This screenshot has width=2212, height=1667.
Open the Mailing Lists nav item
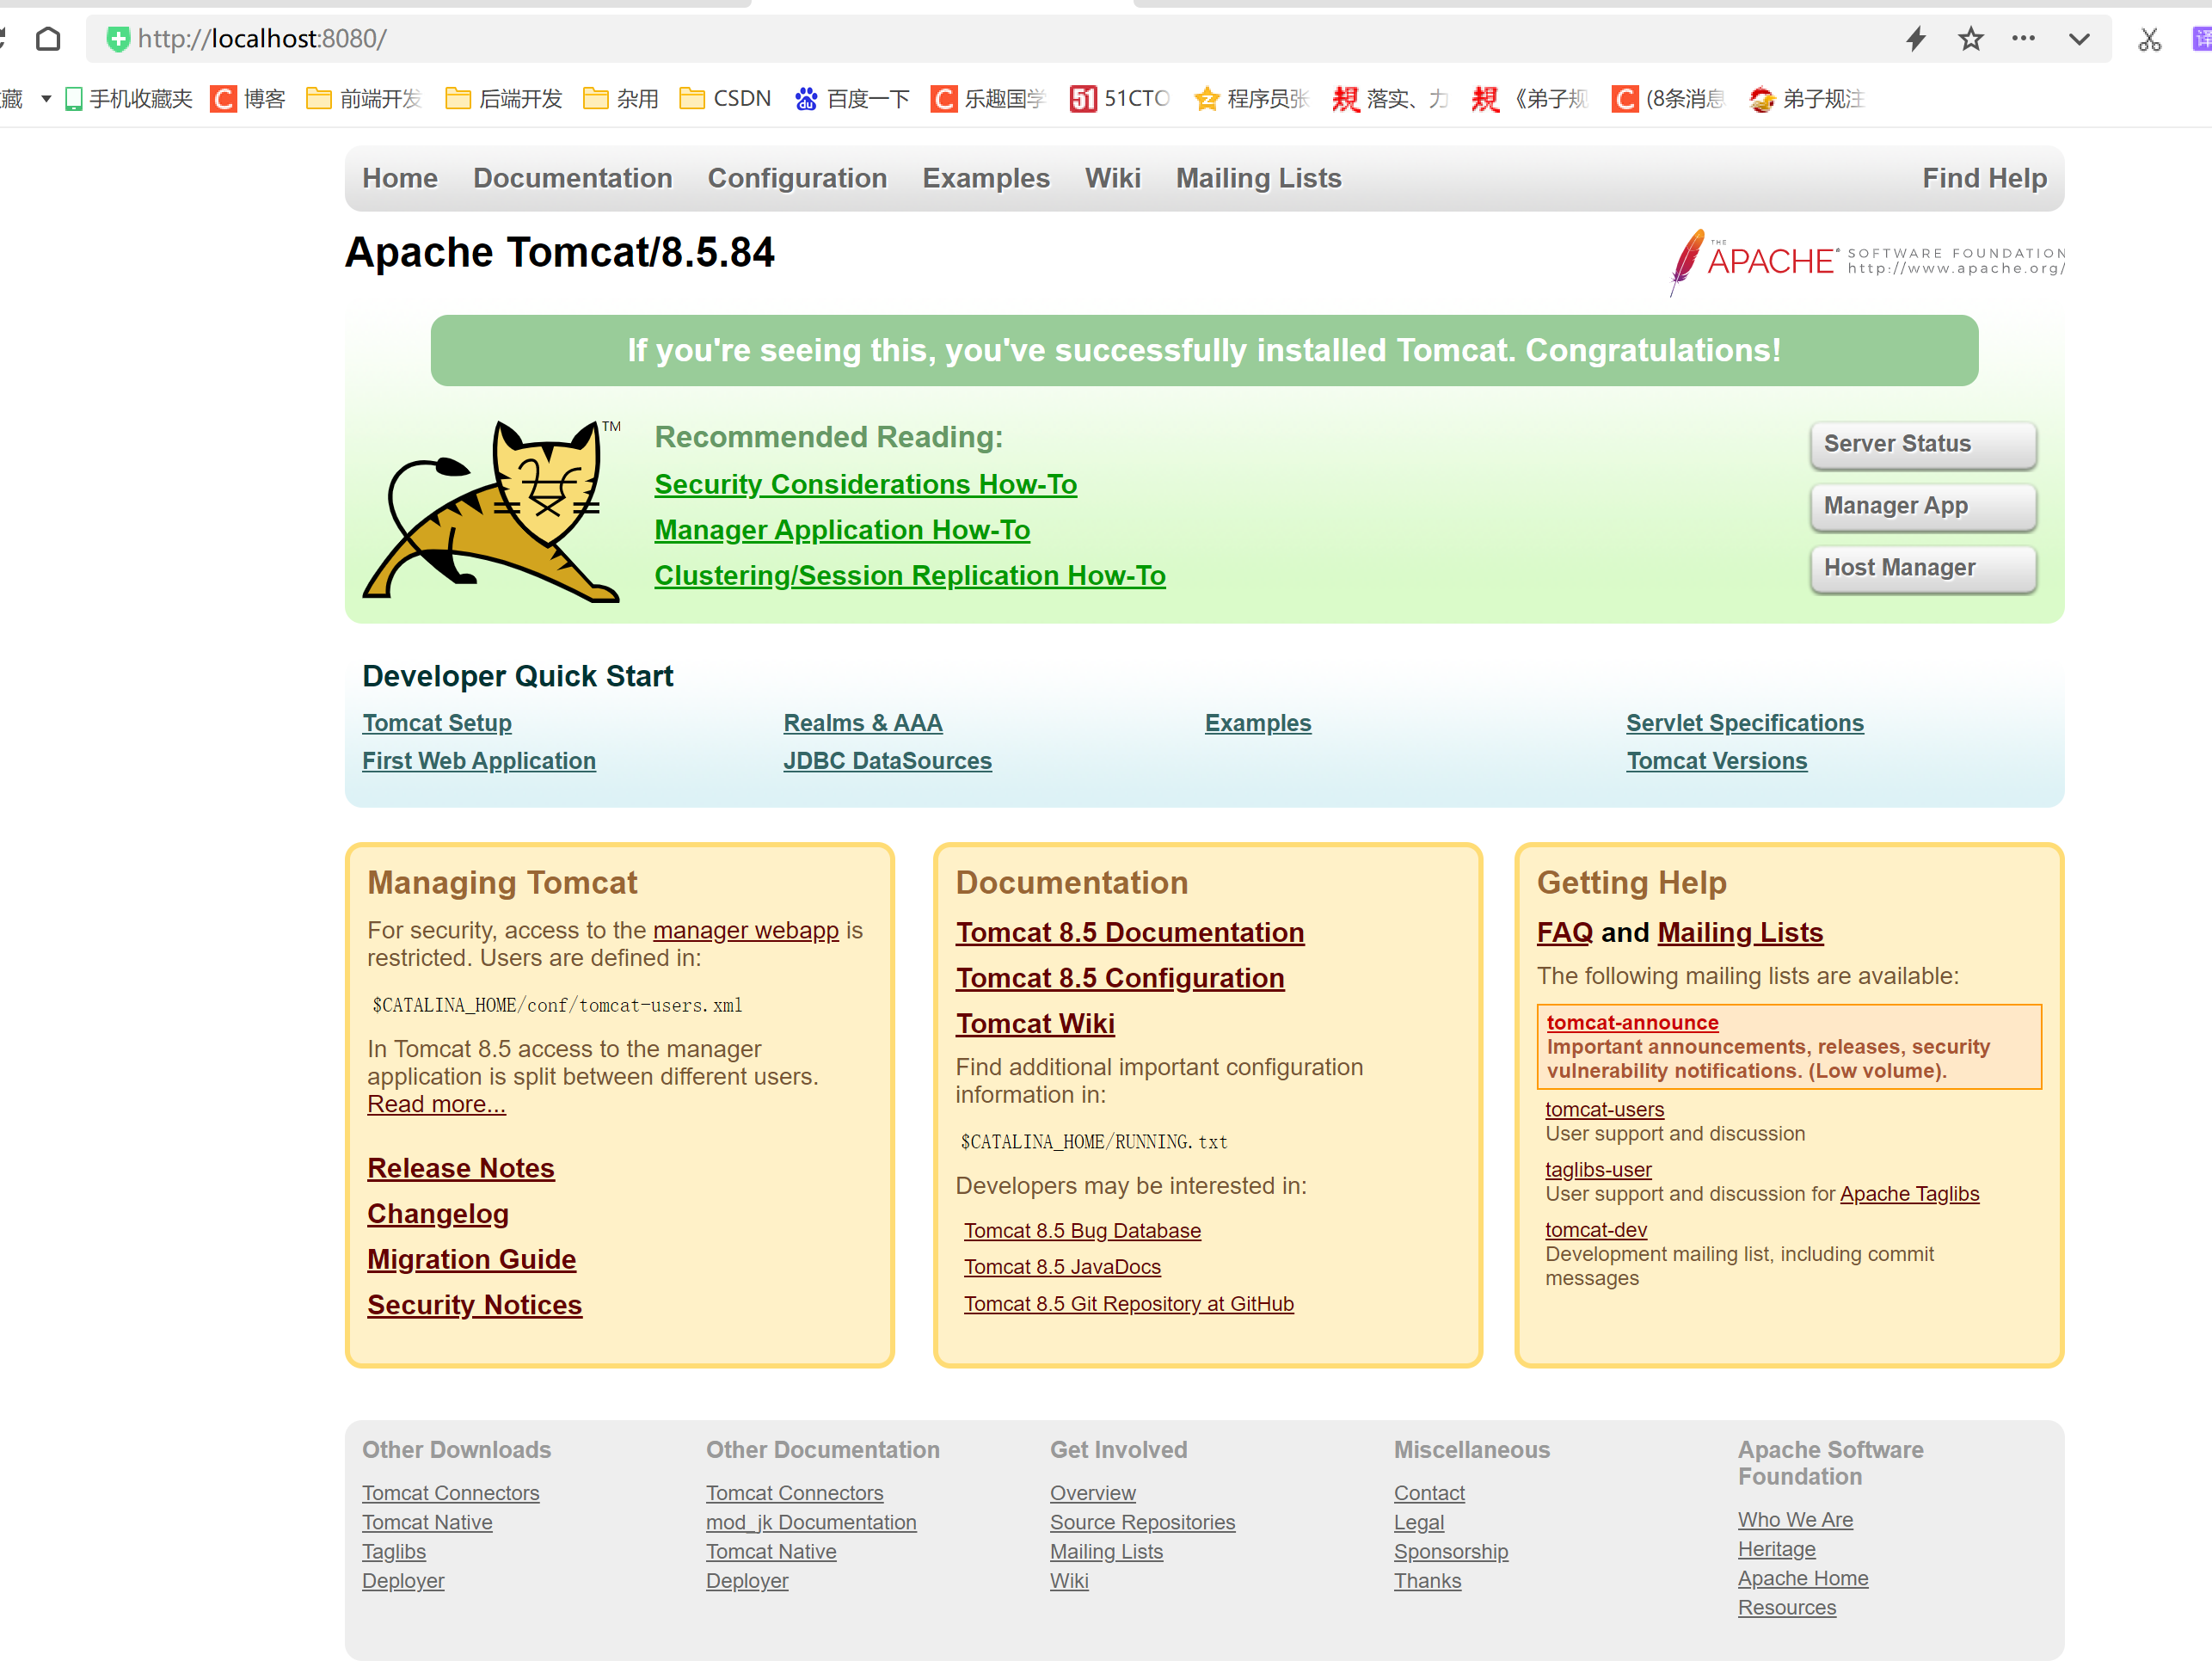click(x=1258, y=178)
